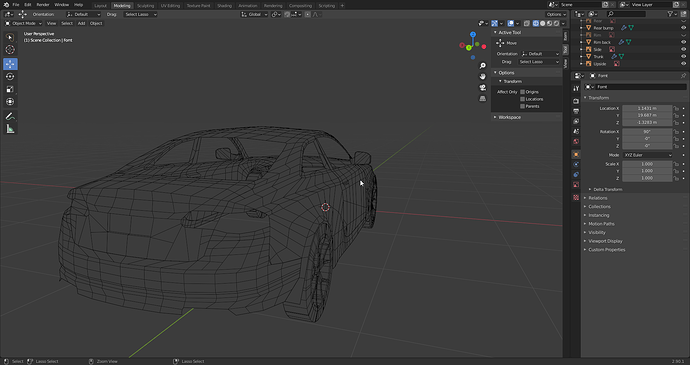The width and height of the screenshot is (690, 365).
Task: Select the Measure tool
Action: (x=10, y=129)
